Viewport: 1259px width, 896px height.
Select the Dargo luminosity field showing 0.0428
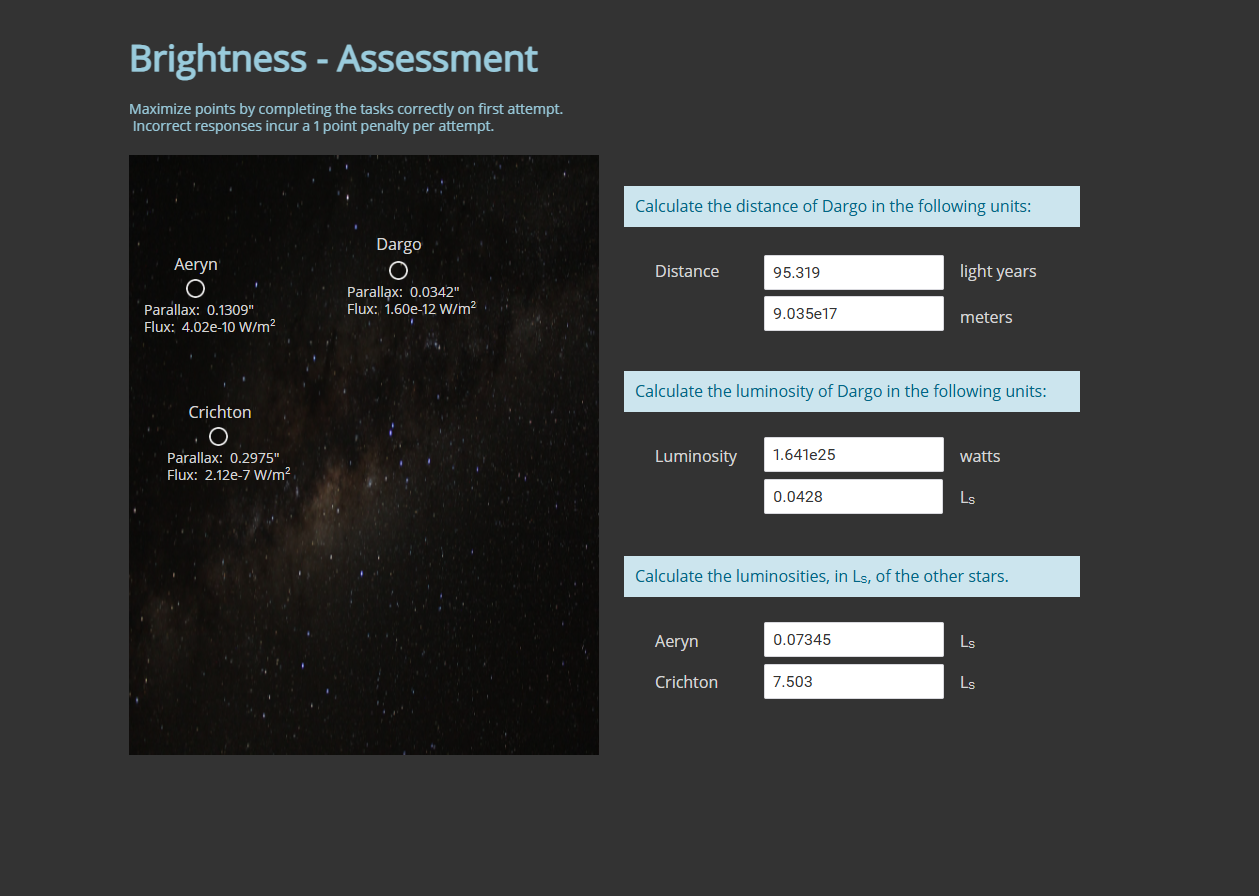(853, 496)
